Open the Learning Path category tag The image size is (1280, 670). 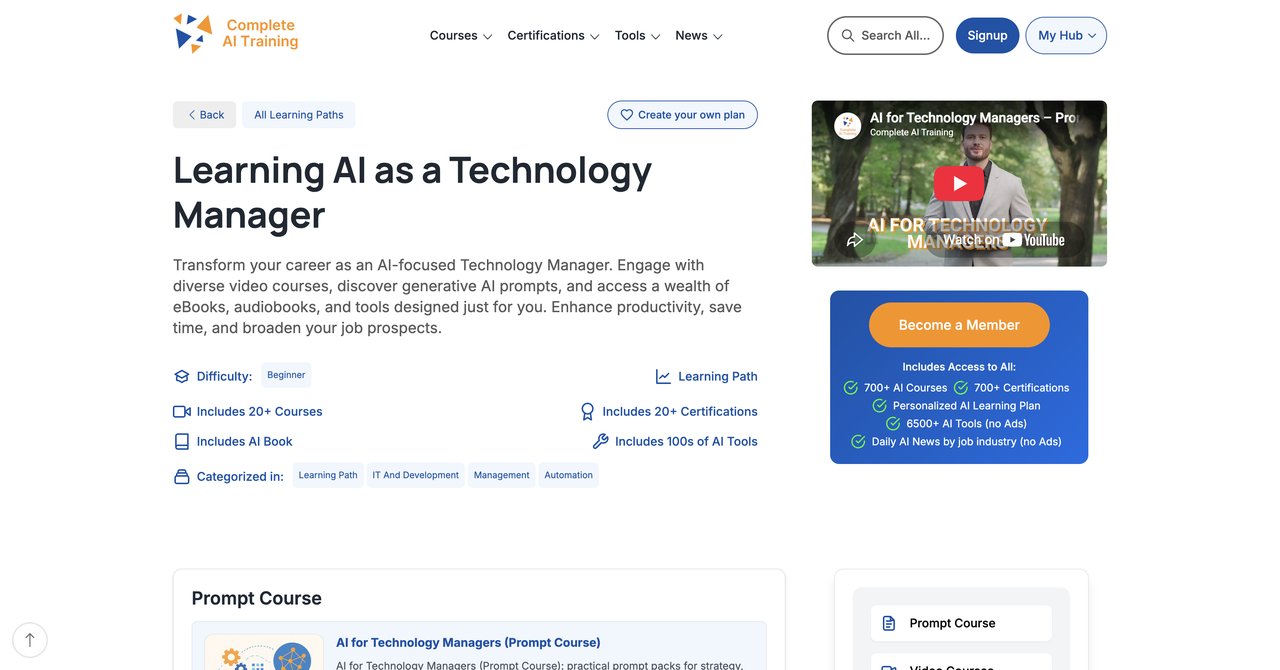click(x=328, y=475)
